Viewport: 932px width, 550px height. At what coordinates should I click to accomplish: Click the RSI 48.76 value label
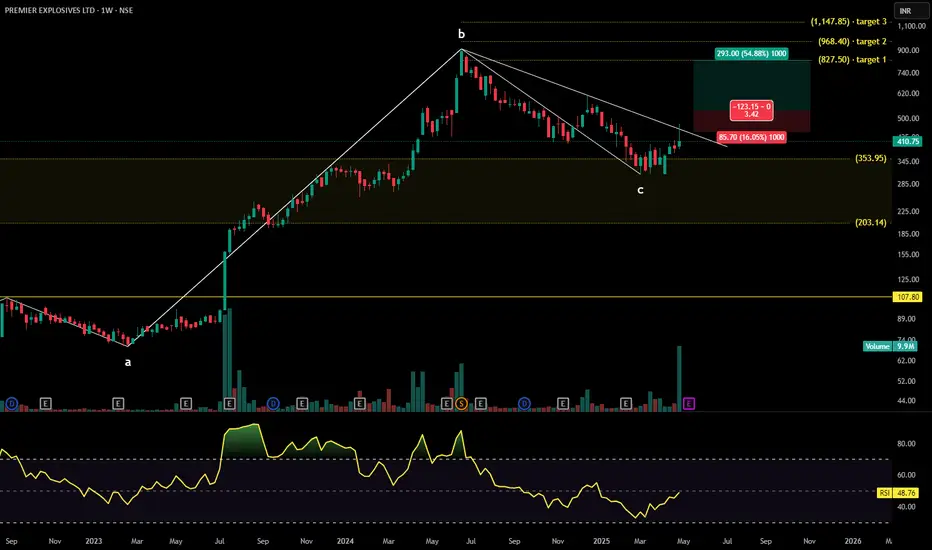point(898,493)
